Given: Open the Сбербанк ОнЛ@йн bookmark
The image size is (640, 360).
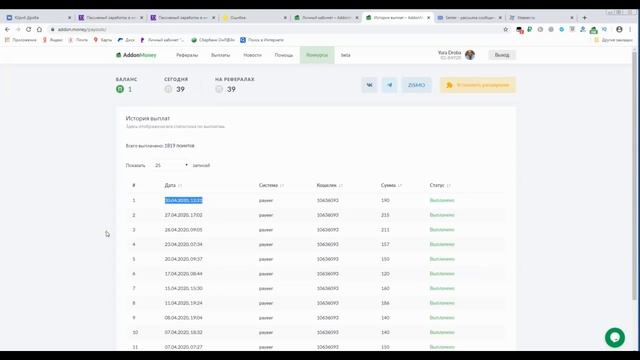Looking at the screenshot, I should pos(213,40).
